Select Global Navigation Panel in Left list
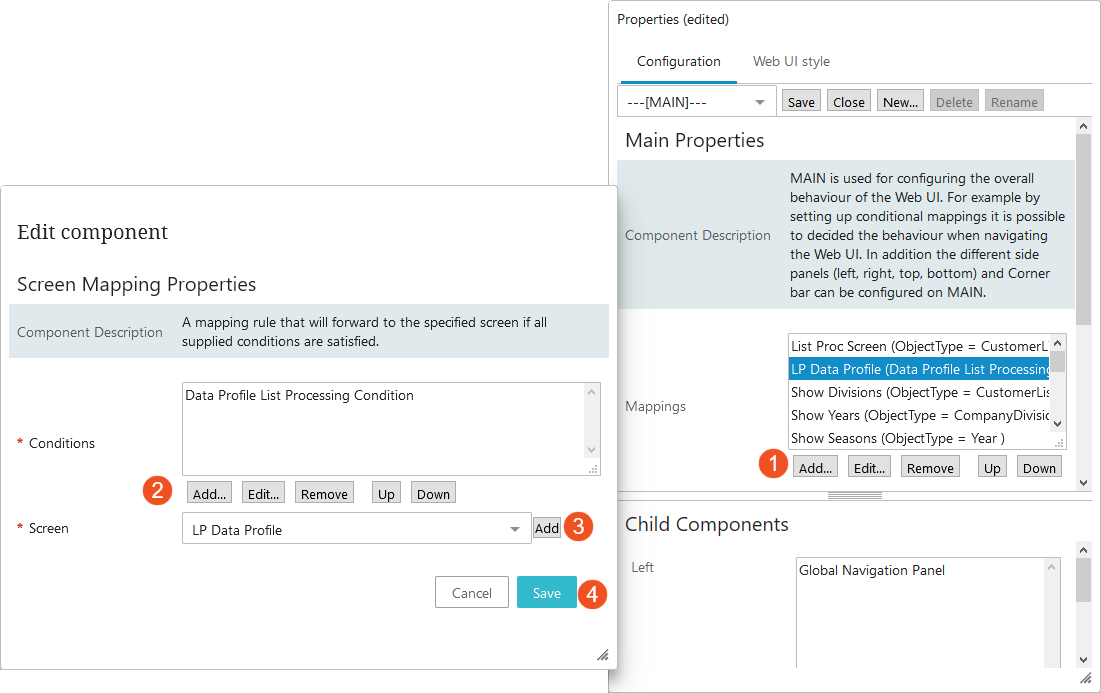This screenshot has height=693, width=1101. 872,570
